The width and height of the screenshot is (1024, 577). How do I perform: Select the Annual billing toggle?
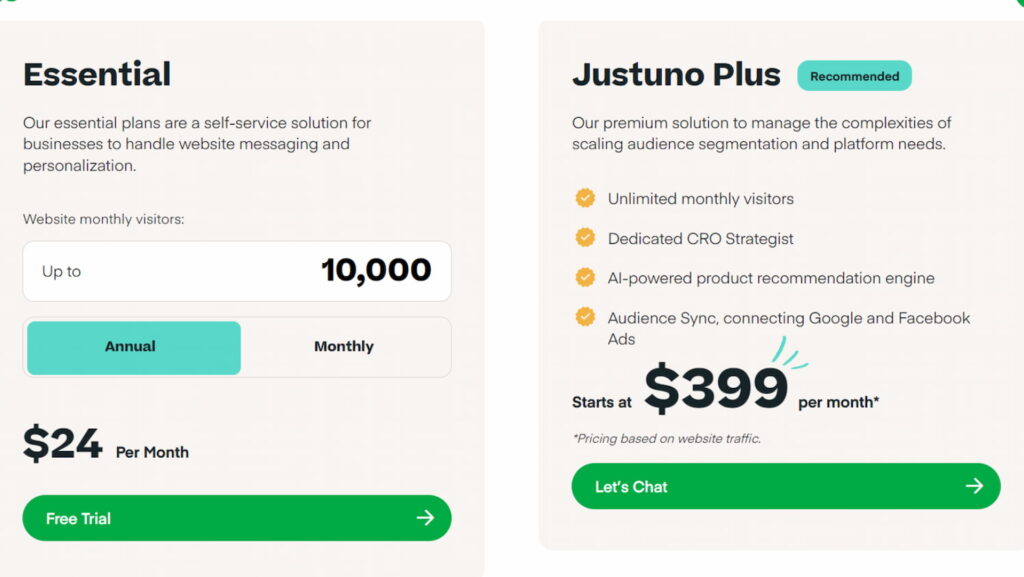point(131,347)
